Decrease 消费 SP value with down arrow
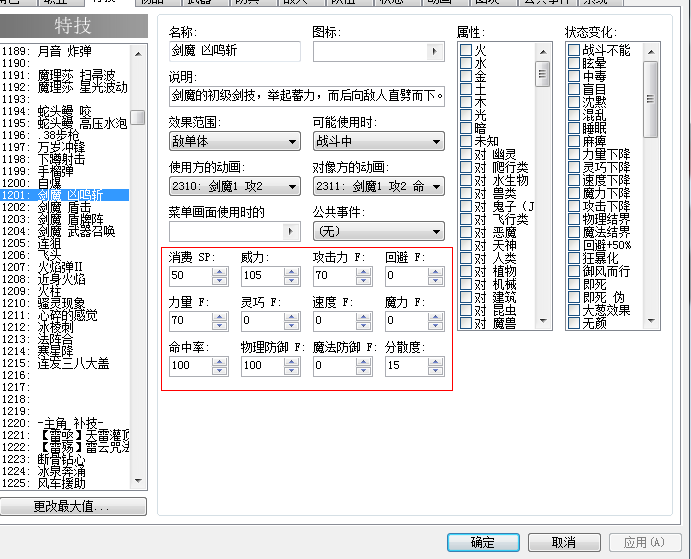Screen dimensions: 691x559 (219, 280)
